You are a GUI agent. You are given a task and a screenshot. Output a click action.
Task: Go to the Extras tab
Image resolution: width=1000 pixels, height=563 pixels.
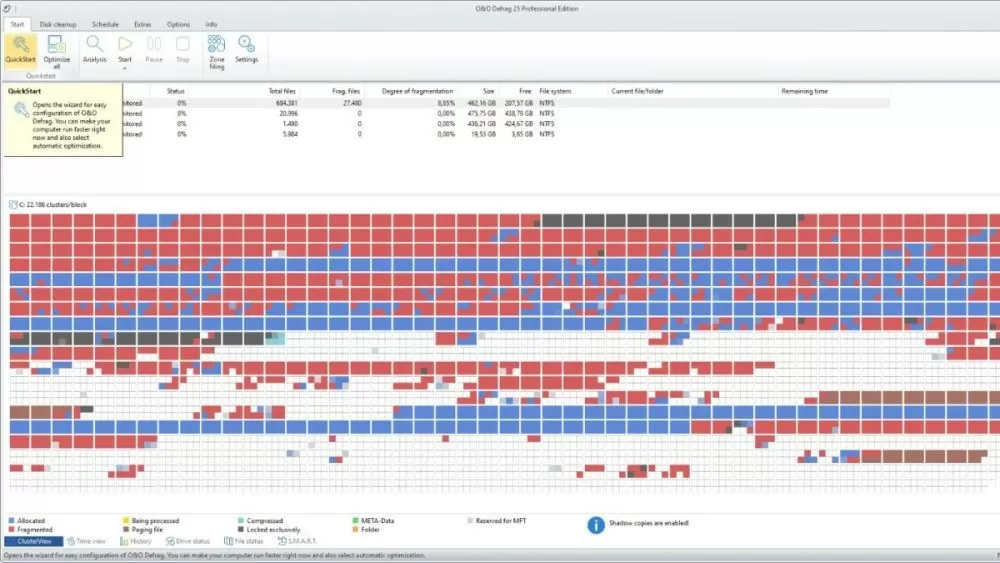(144, 24)
